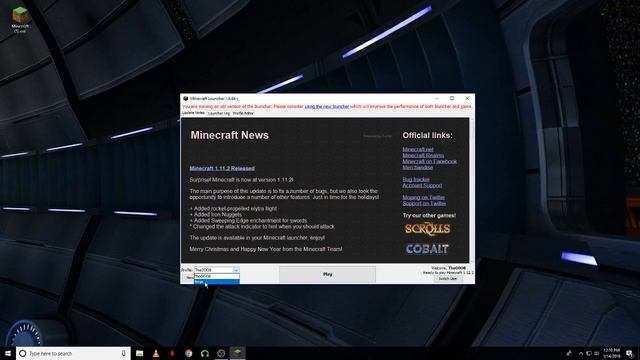Click the large Play button
The image size is (640, 360).
[x=327, y=274]
